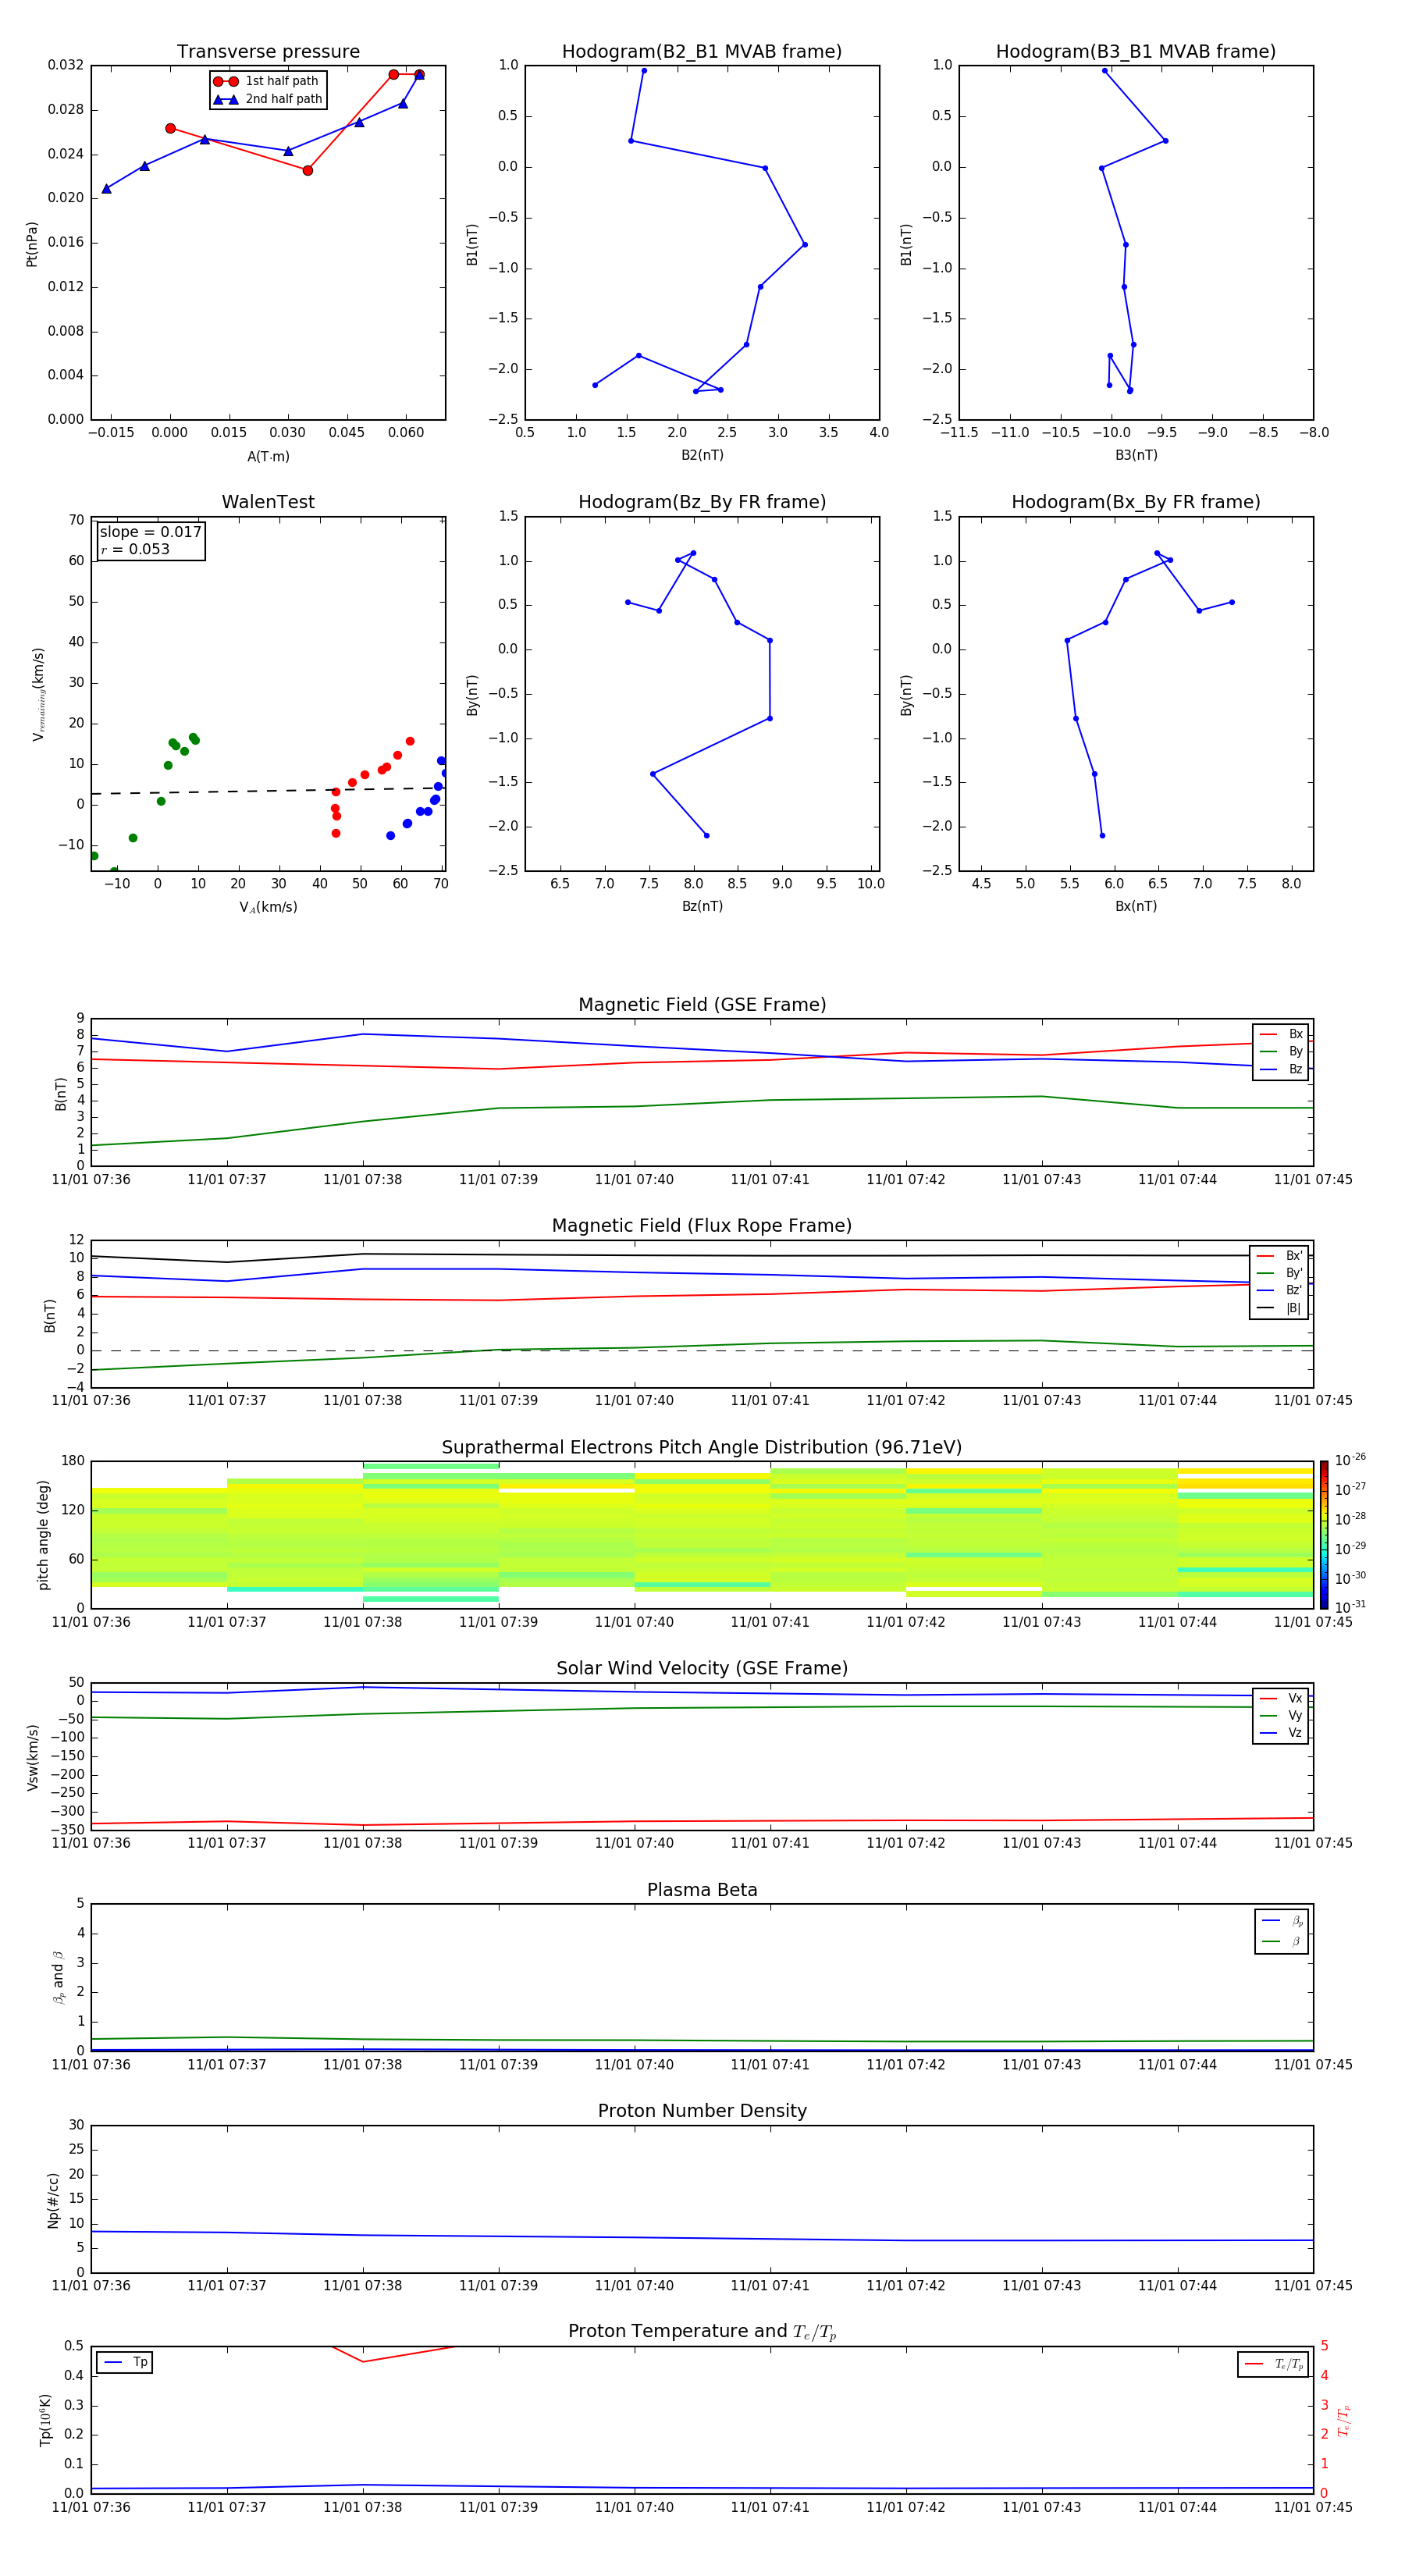Click the 'V_A(km/s)' x-axis label of WalenTest
This screenshot has width=1405, height=2576.
(x=268, y=907)
